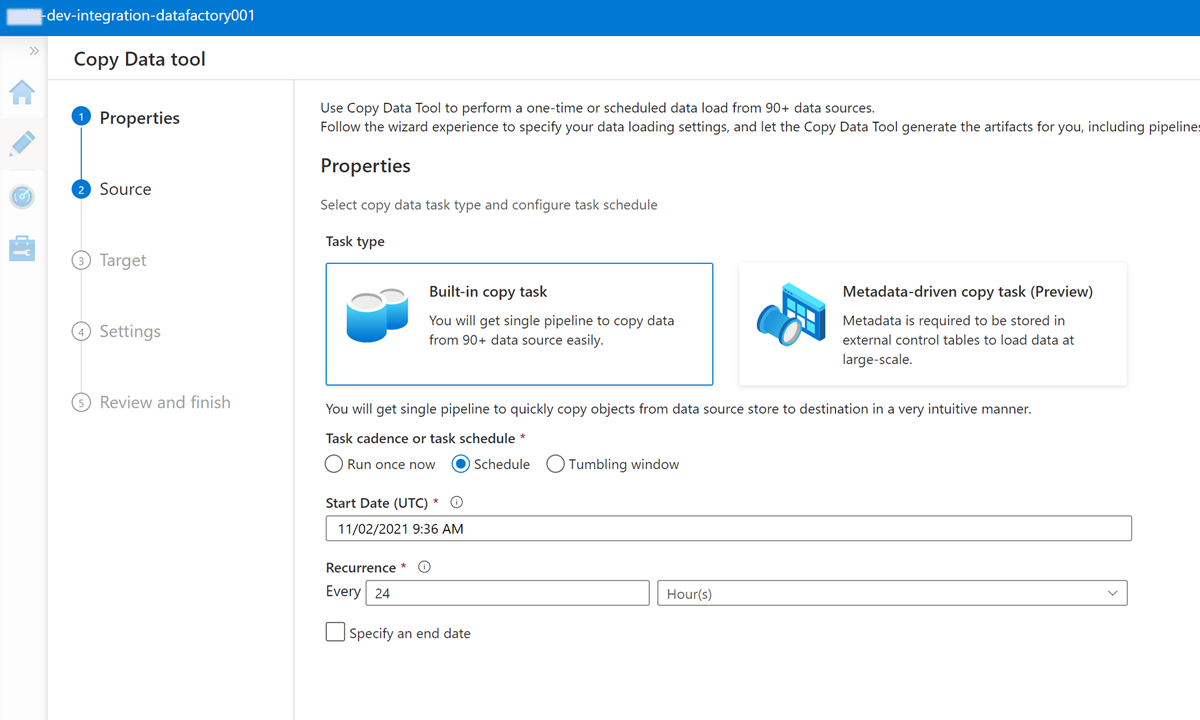Open the Author pencil icon
This screenshot has height=720, width=1200.
22,144
